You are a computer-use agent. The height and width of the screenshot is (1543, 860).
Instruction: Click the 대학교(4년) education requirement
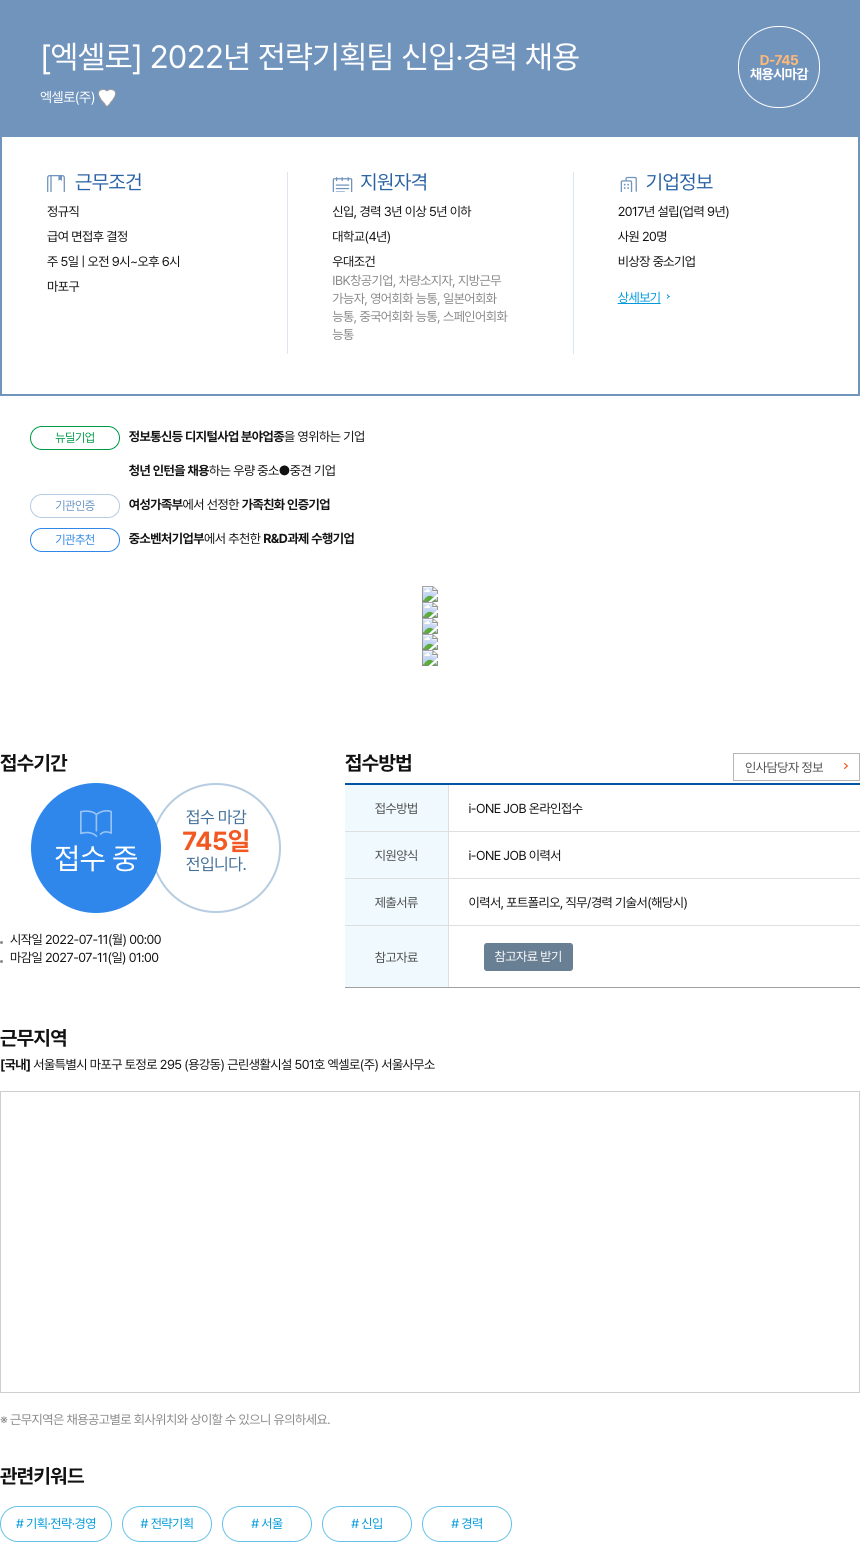click(362, 237)
